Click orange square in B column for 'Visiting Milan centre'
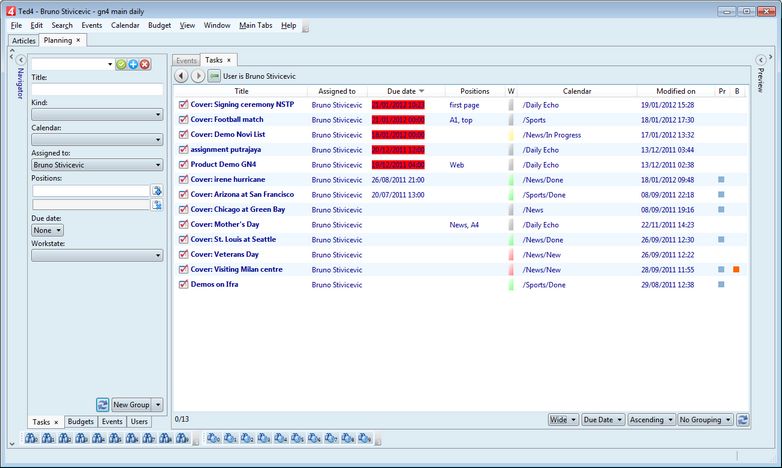 pos(736,269)
